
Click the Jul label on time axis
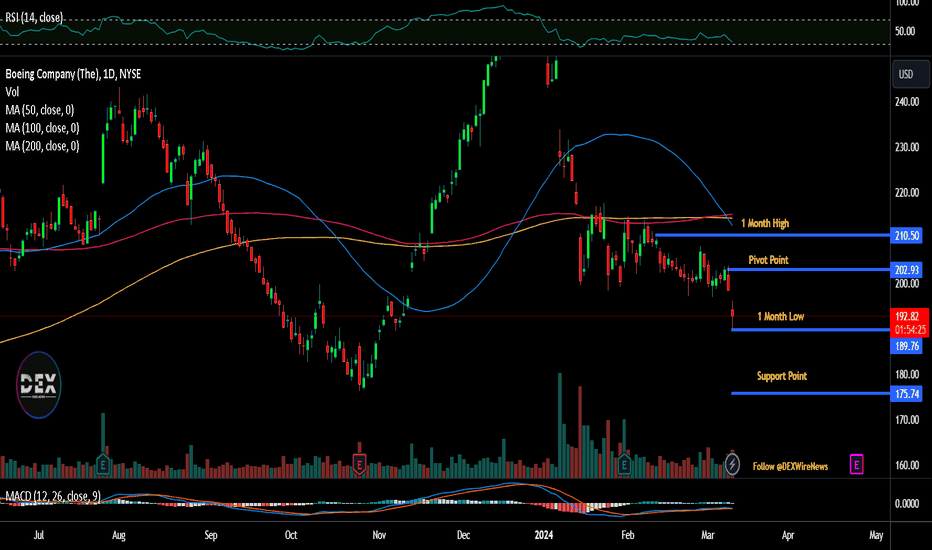(39, 535)
